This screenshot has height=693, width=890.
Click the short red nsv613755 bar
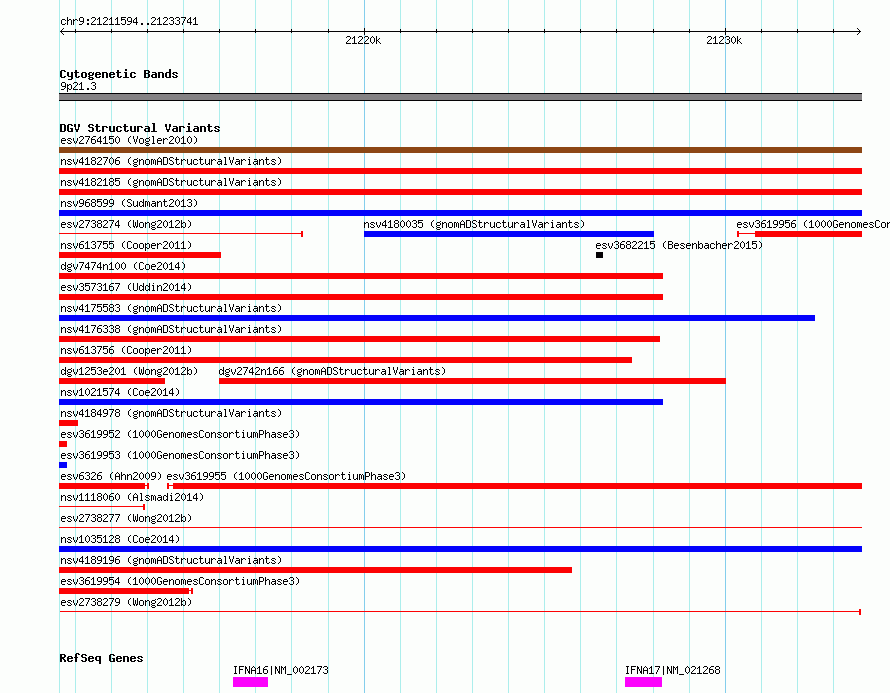[x=140, y=255]
